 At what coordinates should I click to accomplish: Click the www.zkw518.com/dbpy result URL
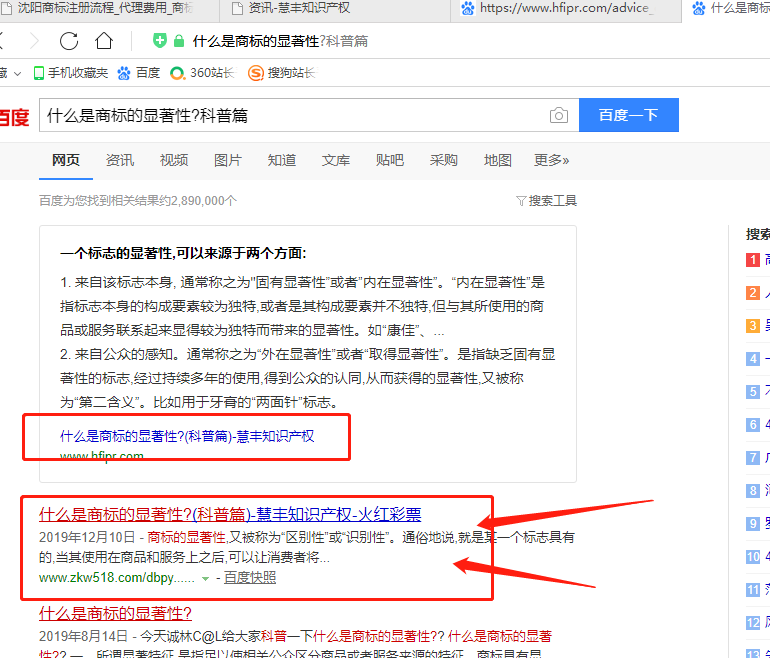[117, 577]
